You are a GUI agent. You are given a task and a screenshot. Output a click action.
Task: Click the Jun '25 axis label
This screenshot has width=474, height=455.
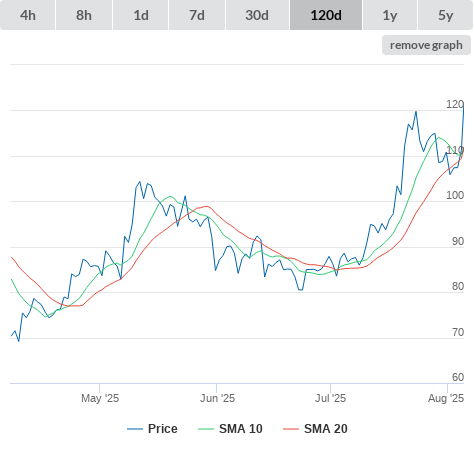point(217,398)
